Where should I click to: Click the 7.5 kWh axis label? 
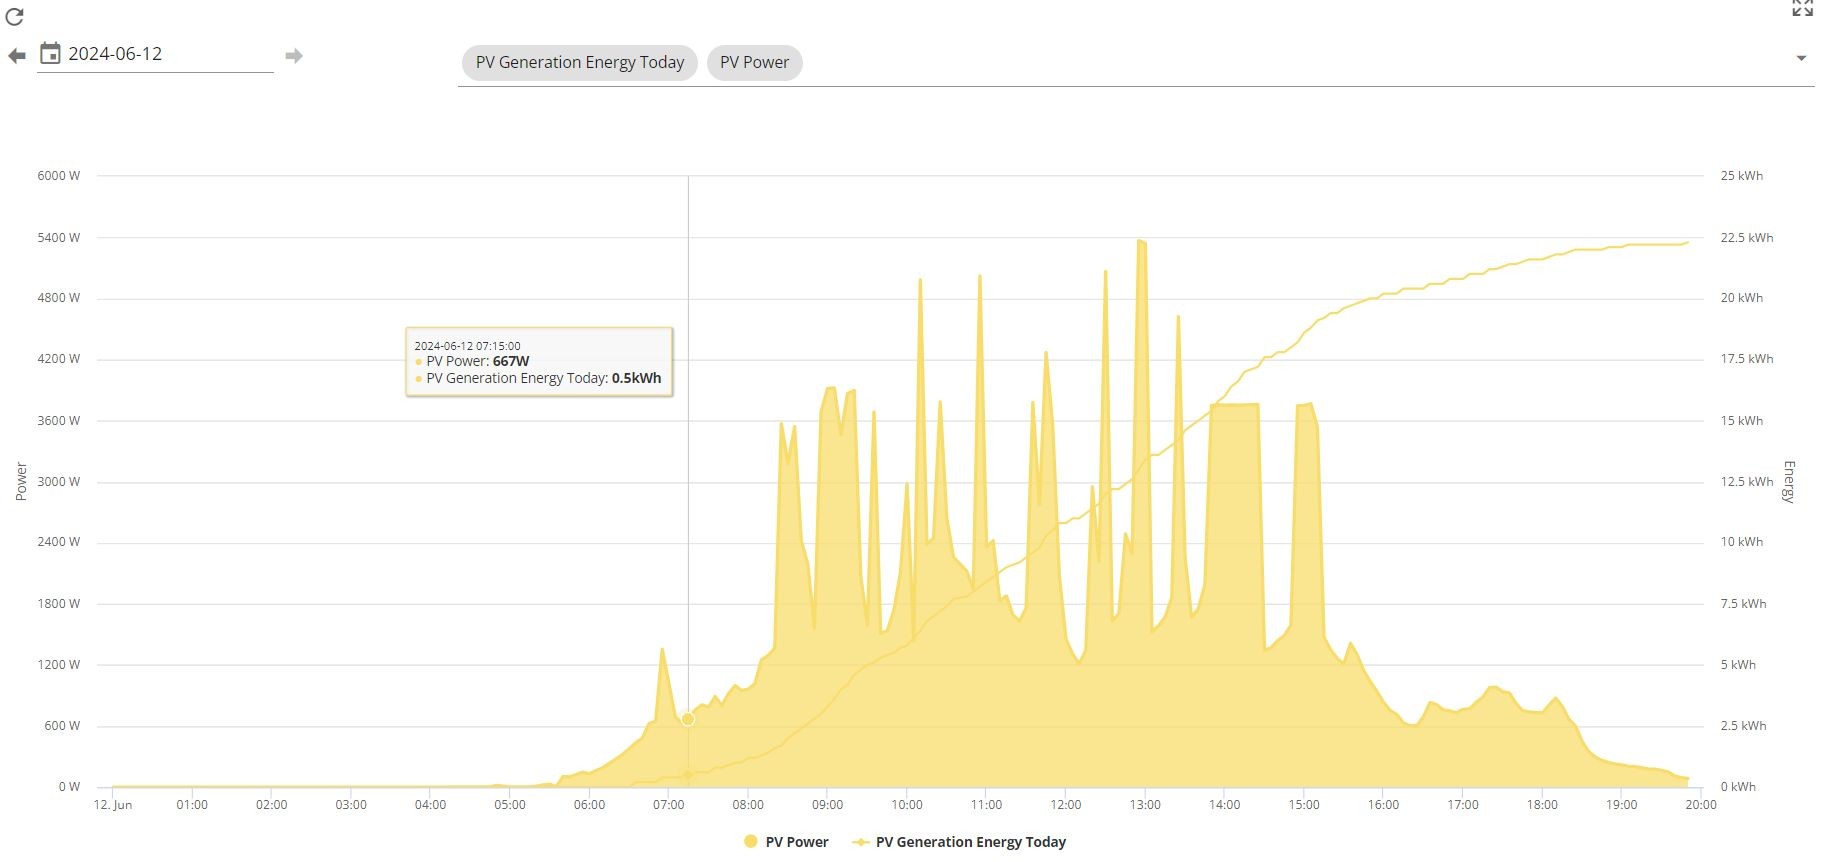click(x=1743, y=604)
